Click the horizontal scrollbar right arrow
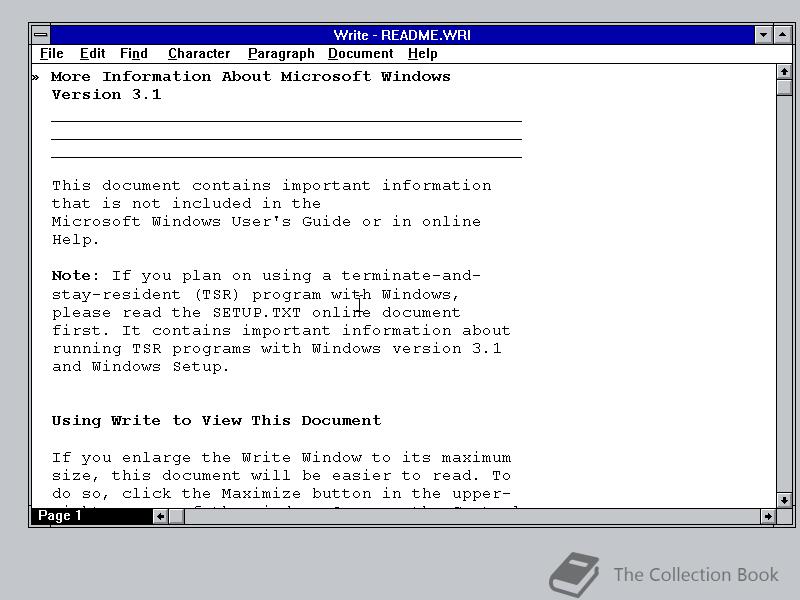800x600 pixels. [x=767, y=516]
